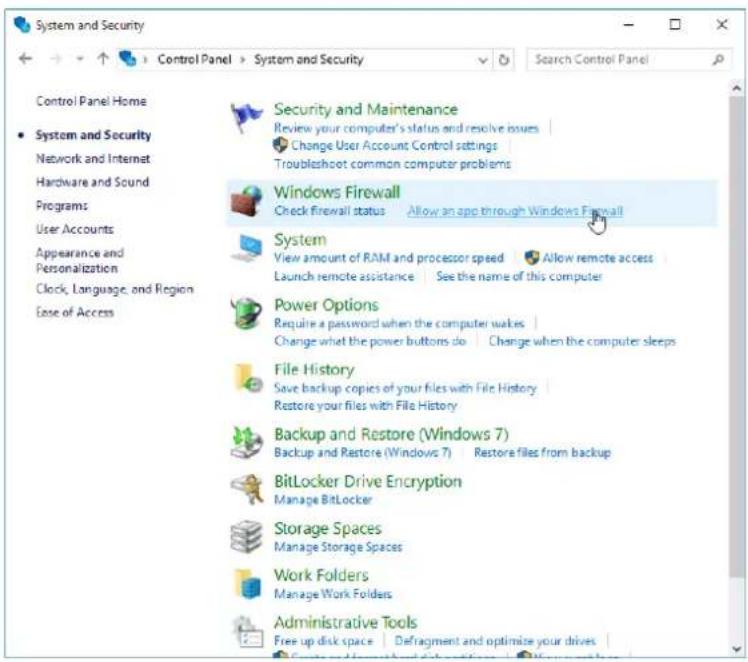Click the File History folder icon
748x662 pixels.
pyautogui.click(x=247, y=378)
